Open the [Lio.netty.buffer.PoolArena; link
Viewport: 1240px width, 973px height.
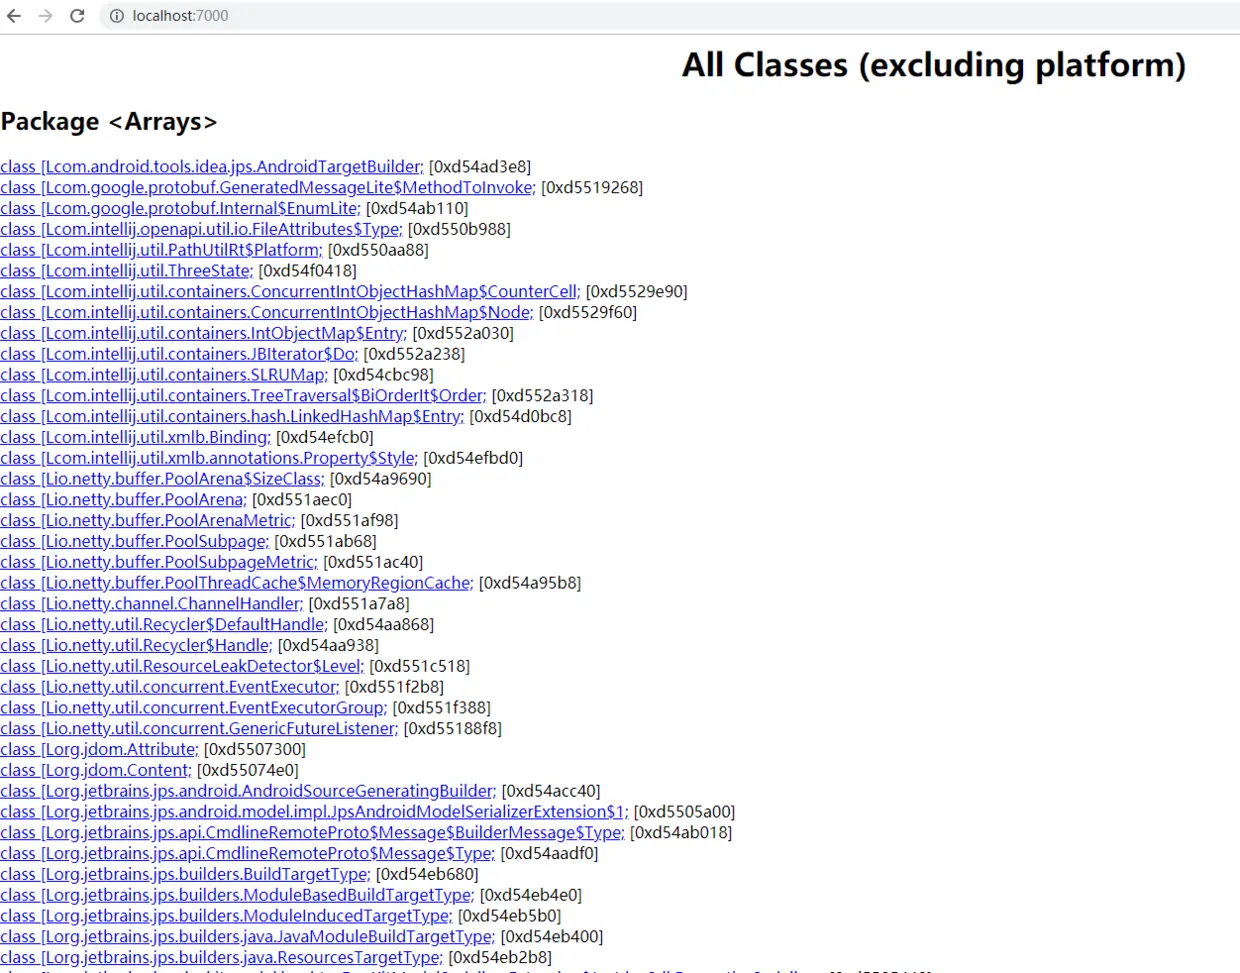(123, 500)
